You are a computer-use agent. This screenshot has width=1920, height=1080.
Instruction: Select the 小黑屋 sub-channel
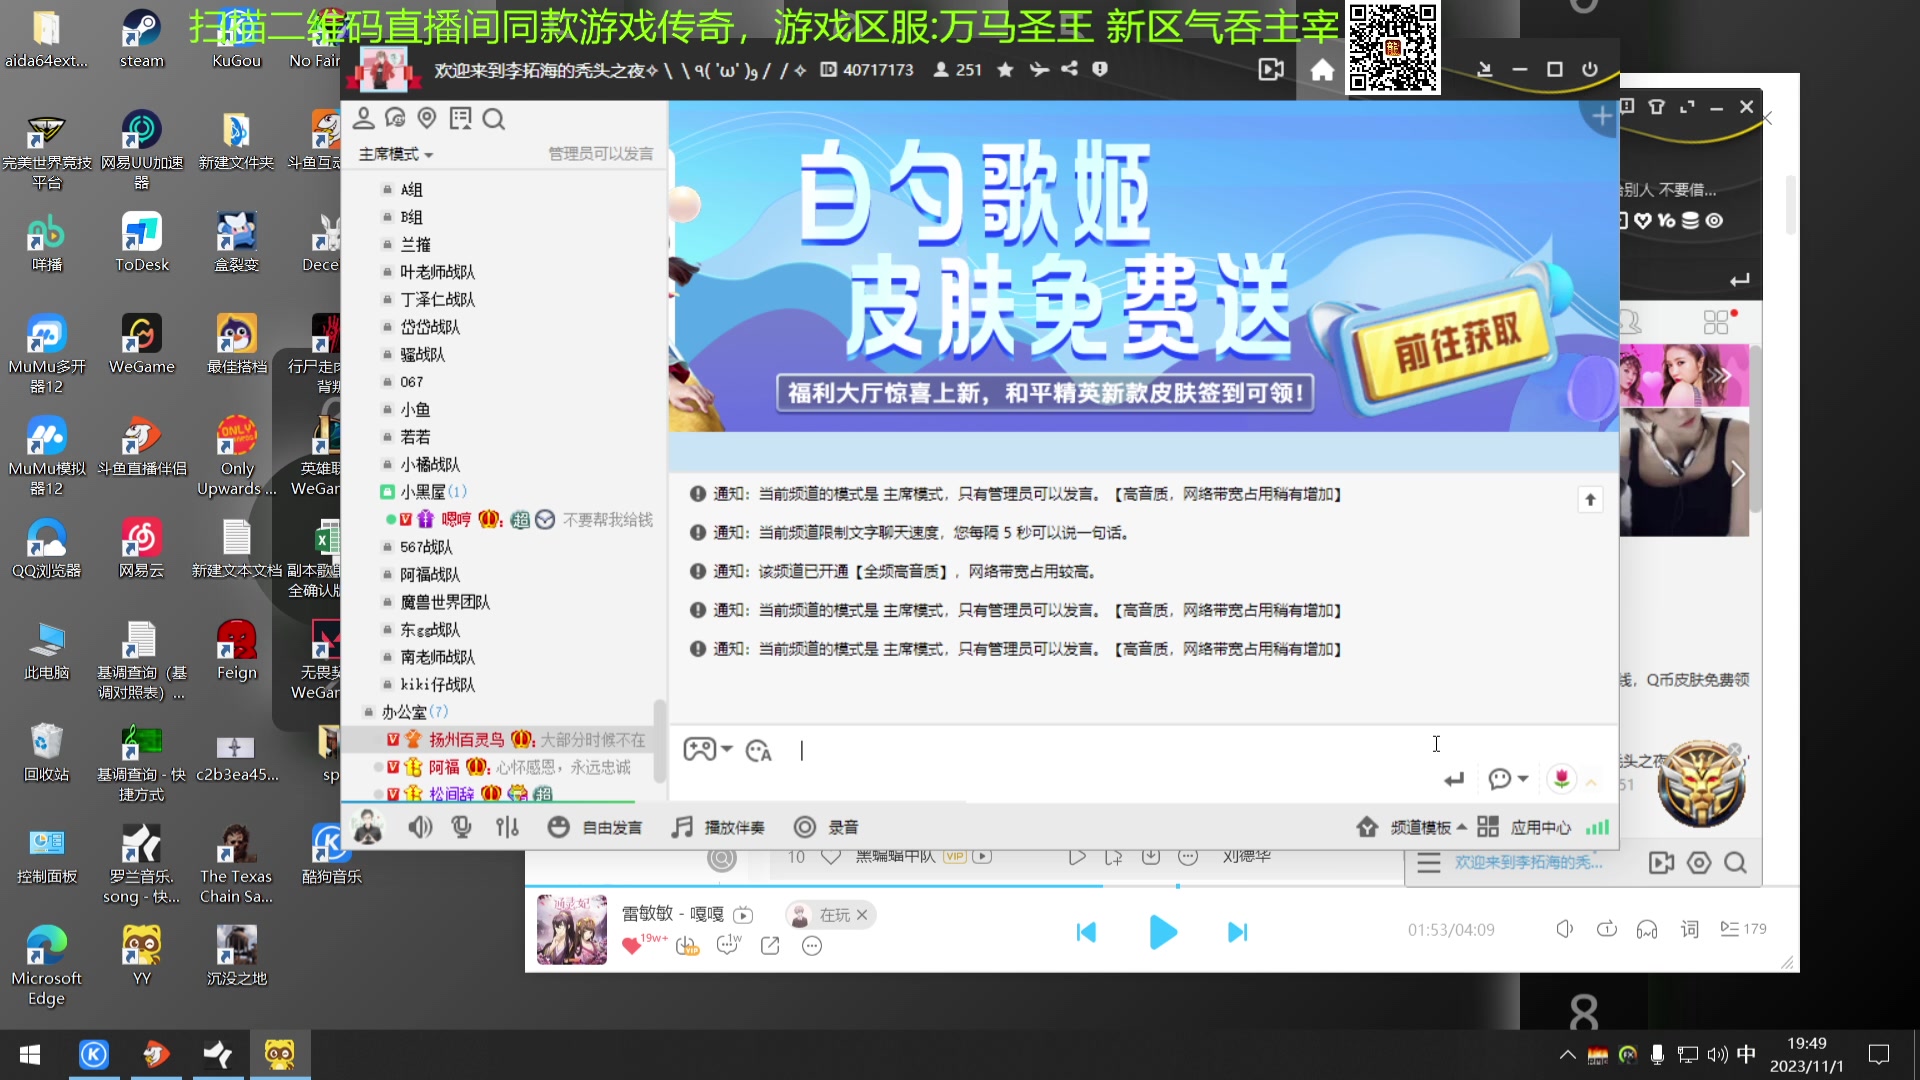pos(420,491)
